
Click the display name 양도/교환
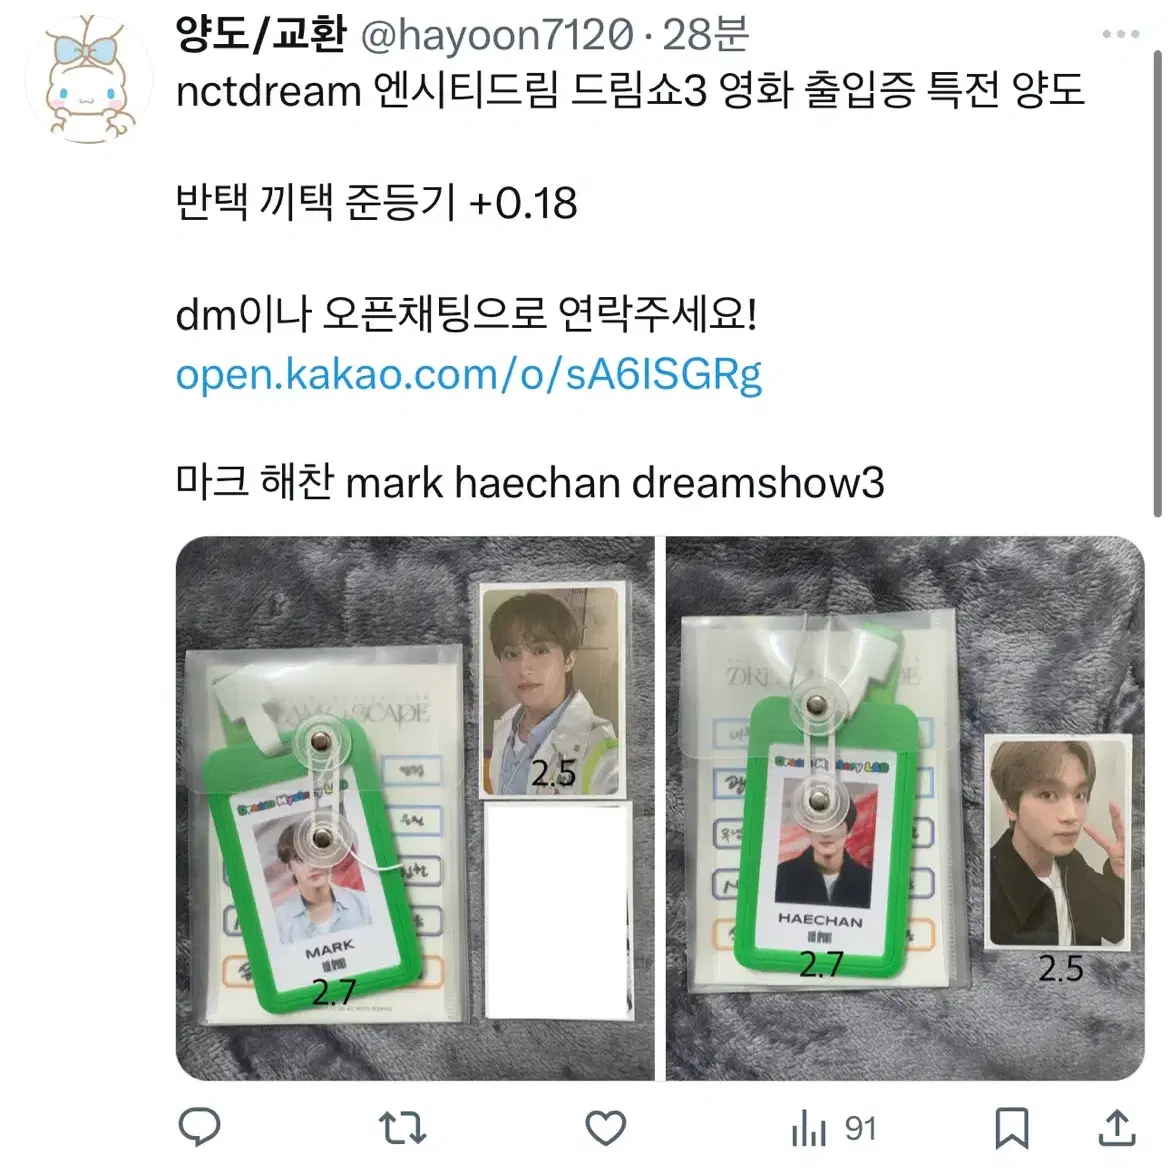pos(262,34)
